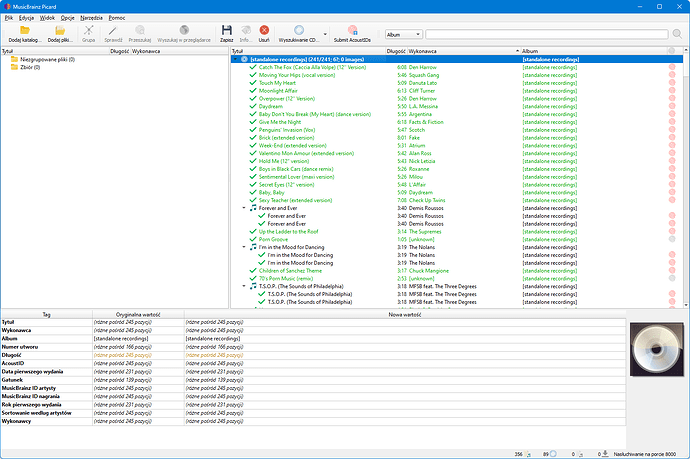Open the Narzędzia menu
Image resolution: width=690 pixels, height=459 pixels.
tap(91, 18)
